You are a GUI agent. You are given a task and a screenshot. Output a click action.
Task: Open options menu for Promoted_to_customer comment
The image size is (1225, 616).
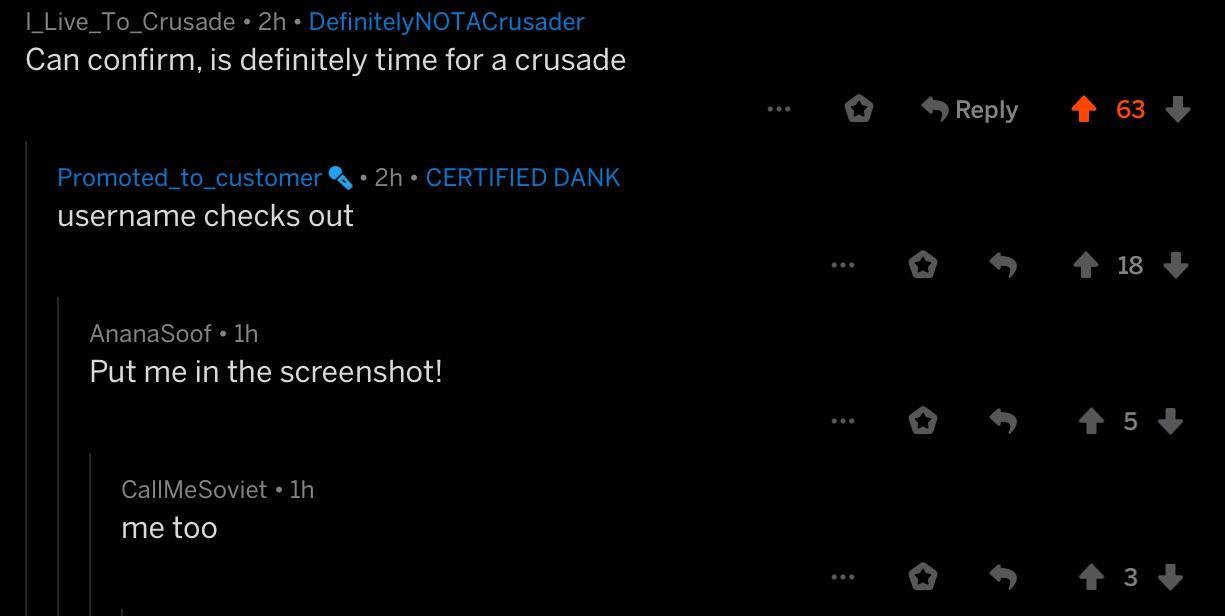tap(842, 265)
